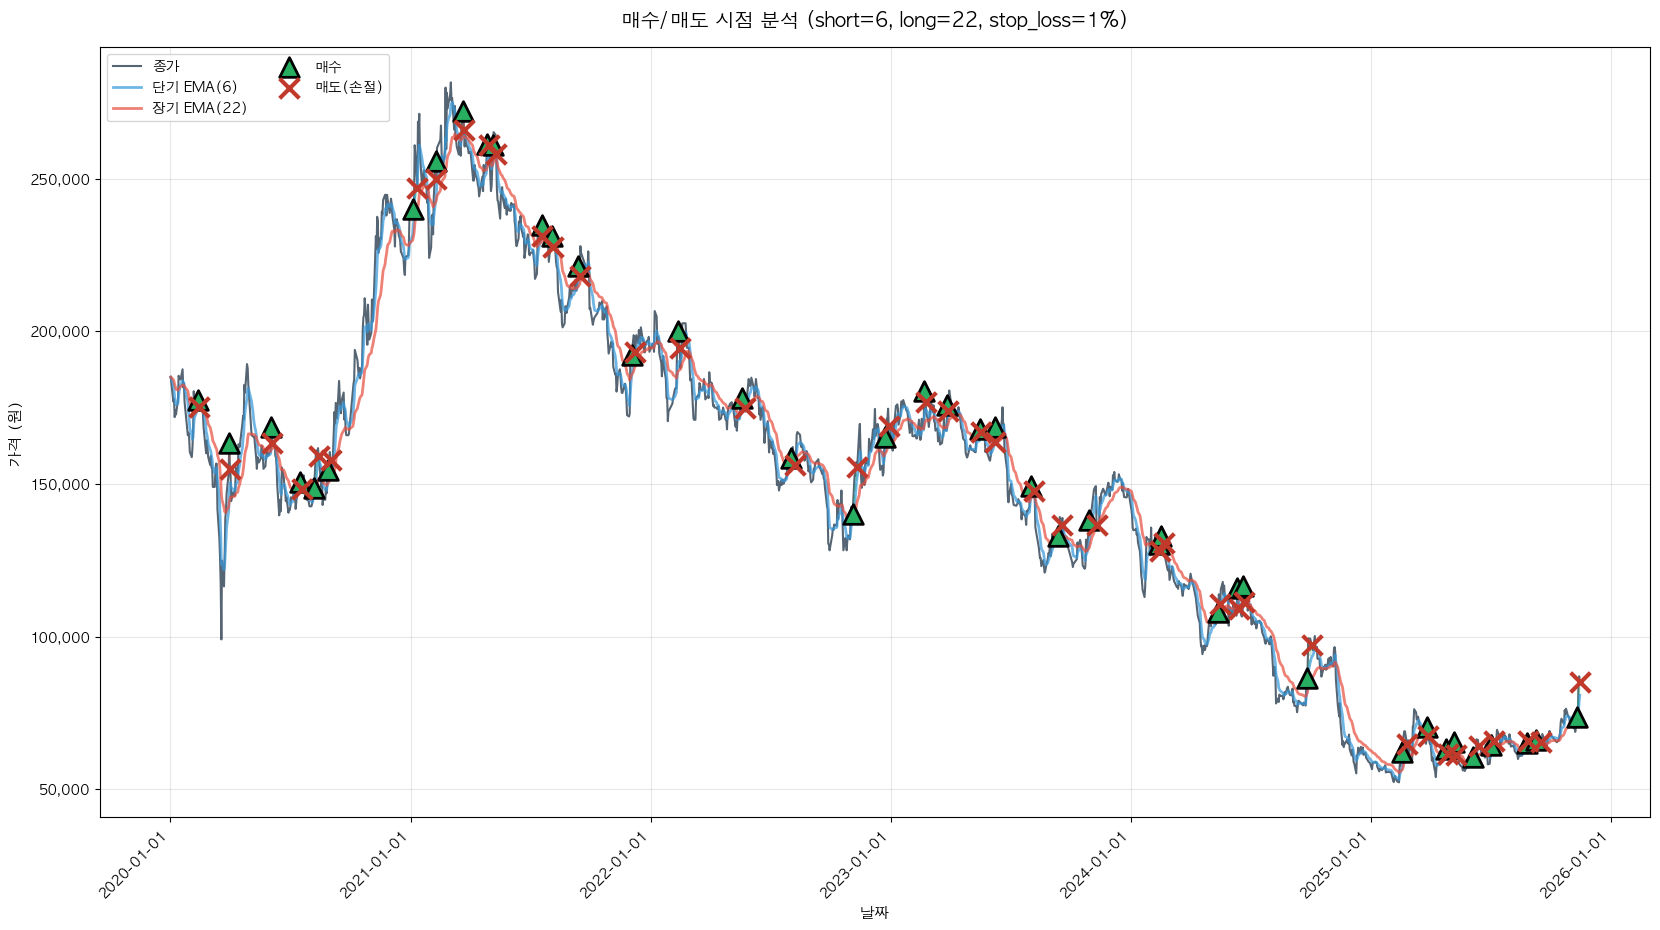The width and height of the screenshot is (1660, 930).
Task: Click the 가격 (원) y-axis title
Action: tap(14, 434)
